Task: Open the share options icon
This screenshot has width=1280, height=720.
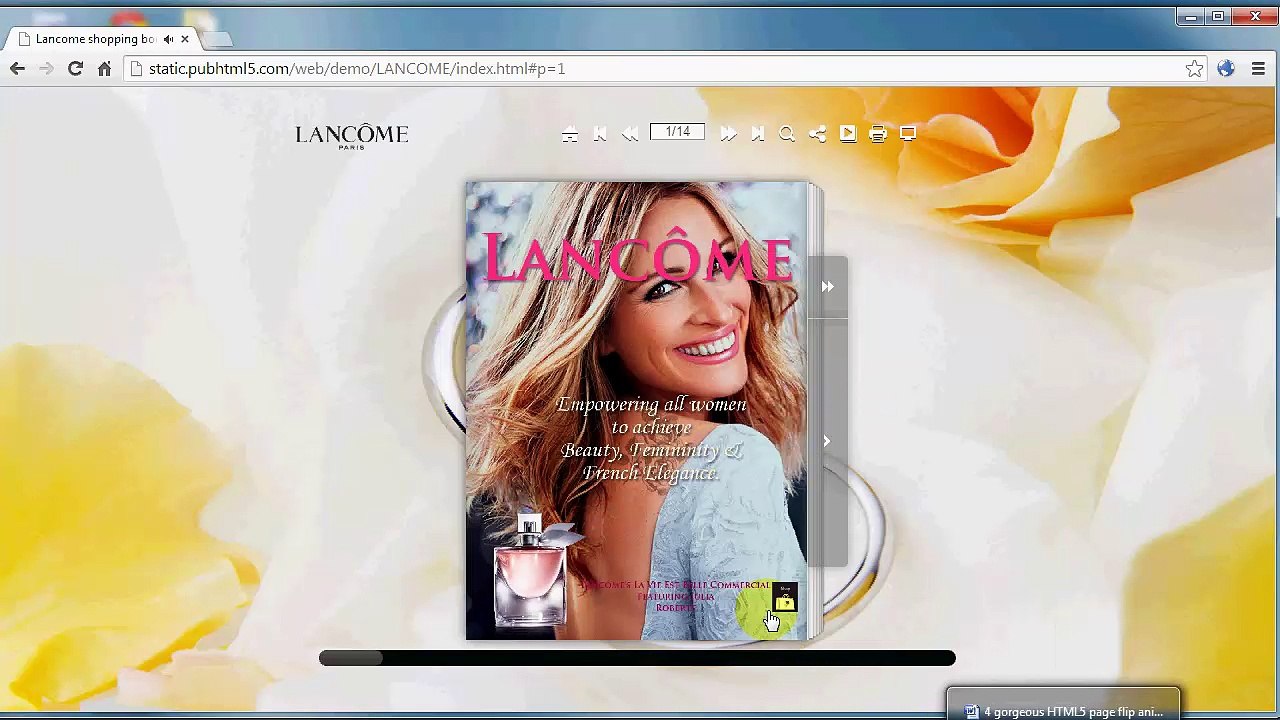Action: click(x=817, y=134)
